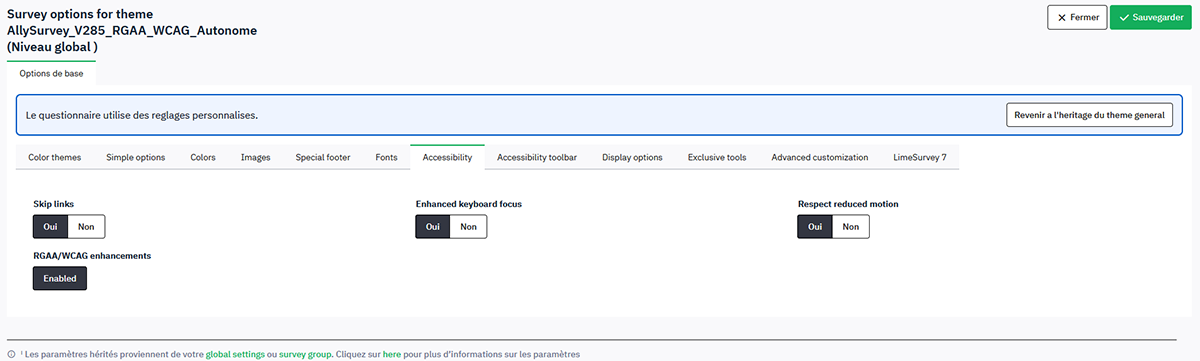The height and width of the screenshot is (361, 1200).
Task: Set Skip links to Non
Action: tap(86, 227)
